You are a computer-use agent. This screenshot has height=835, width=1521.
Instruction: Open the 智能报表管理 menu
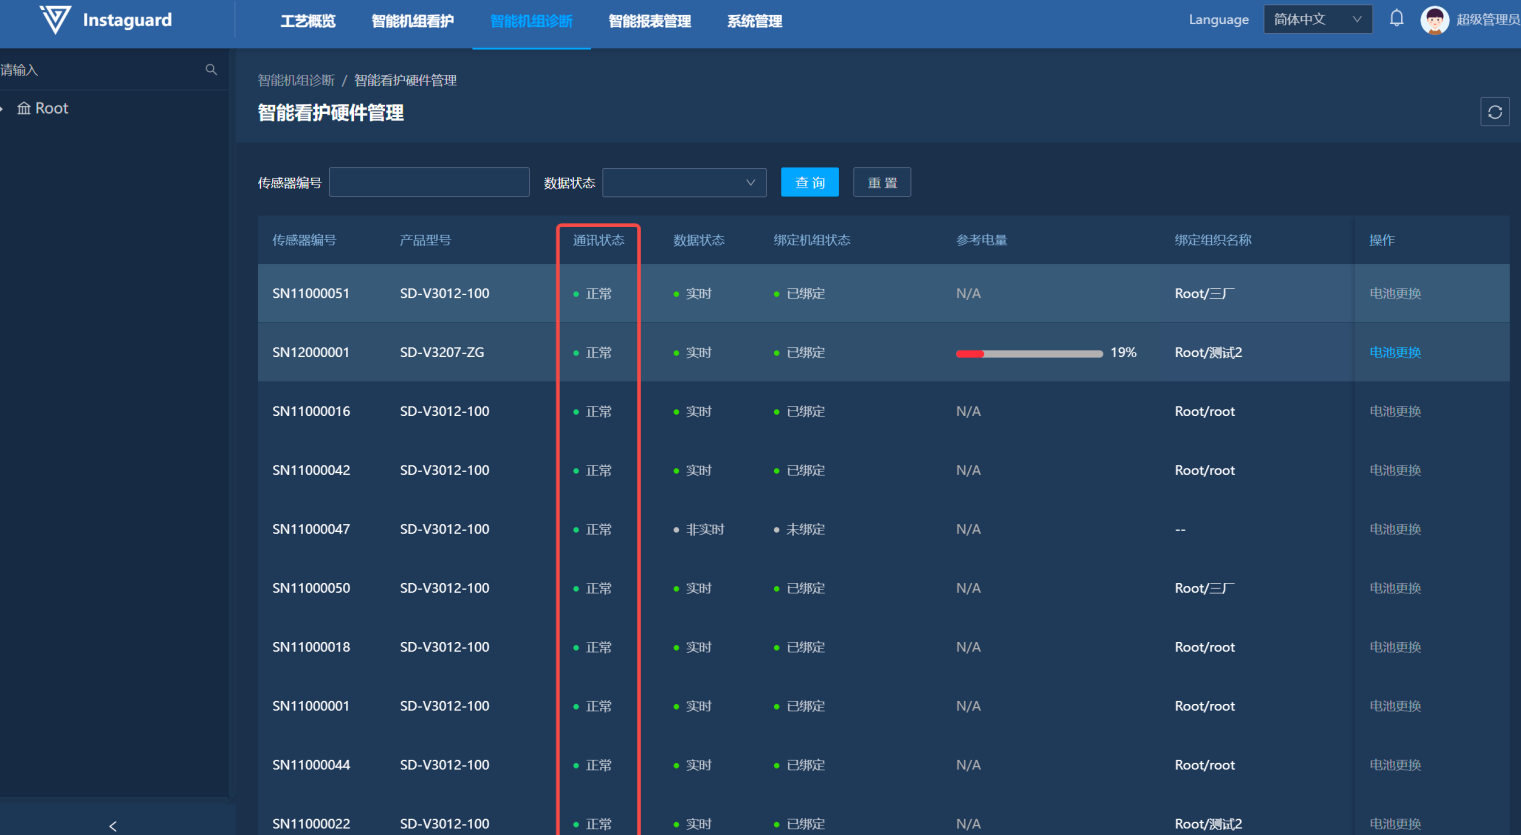[x=649, y=21]
